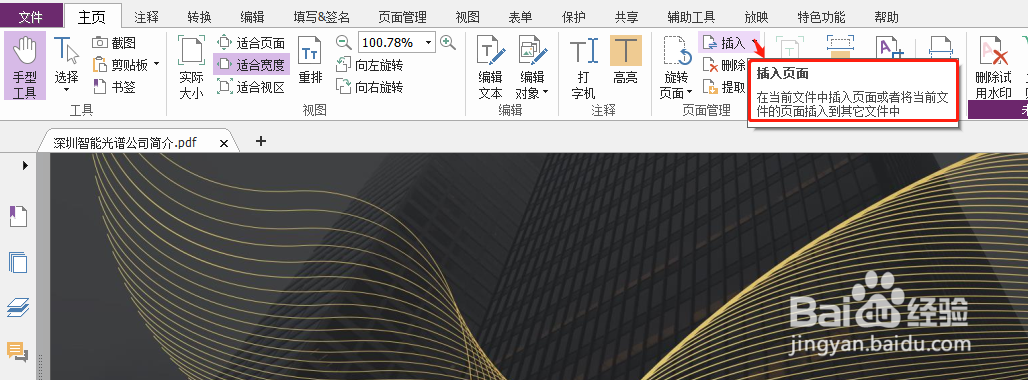Expand the 旋转页面 dropdown arrow

coord(689,92)
